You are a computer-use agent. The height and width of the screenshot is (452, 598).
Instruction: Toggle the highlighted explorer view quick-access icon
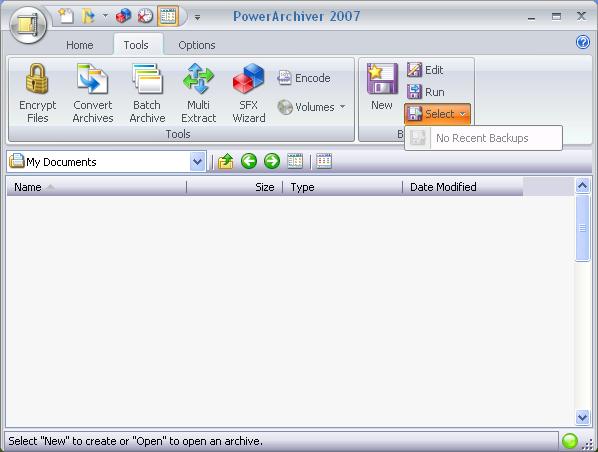168,16
